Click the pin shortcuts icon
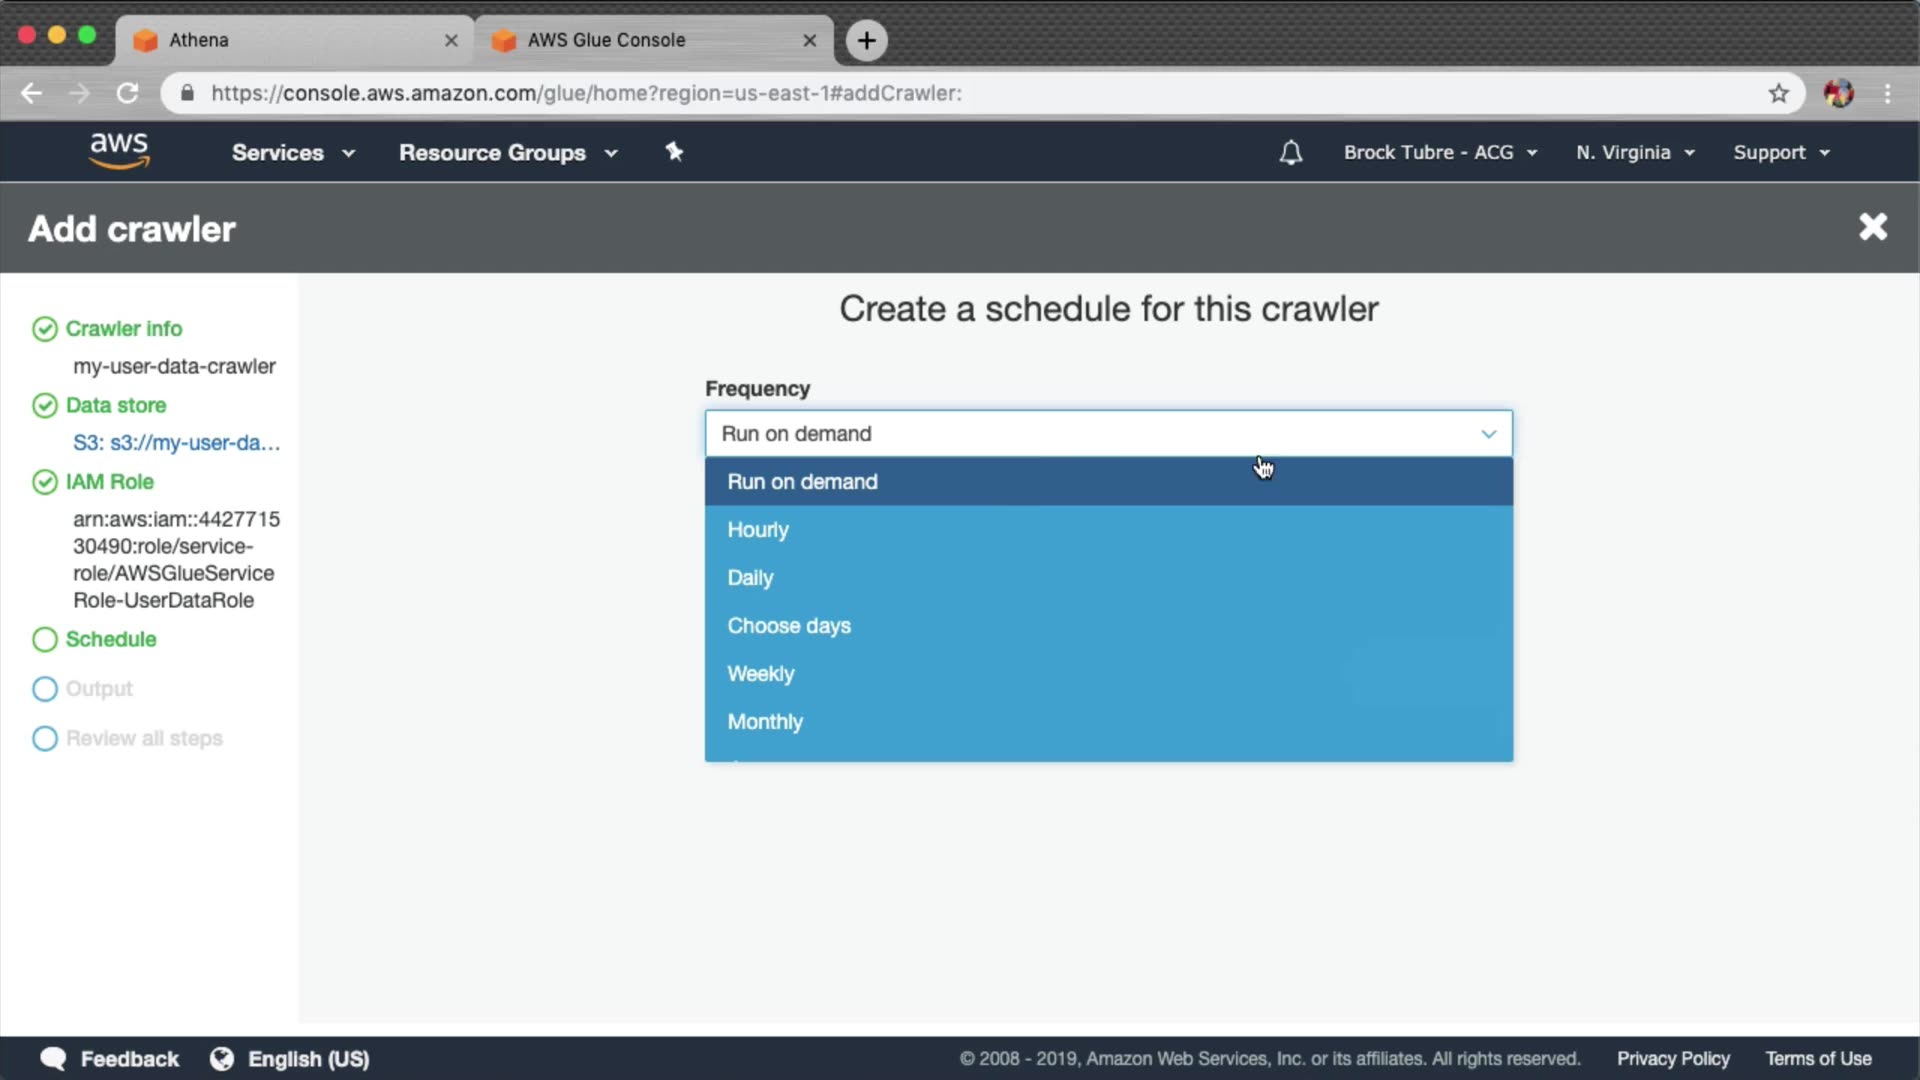Image resolution: width=1920 pixels, height=1080 pixels. click(x=674, y=152)
